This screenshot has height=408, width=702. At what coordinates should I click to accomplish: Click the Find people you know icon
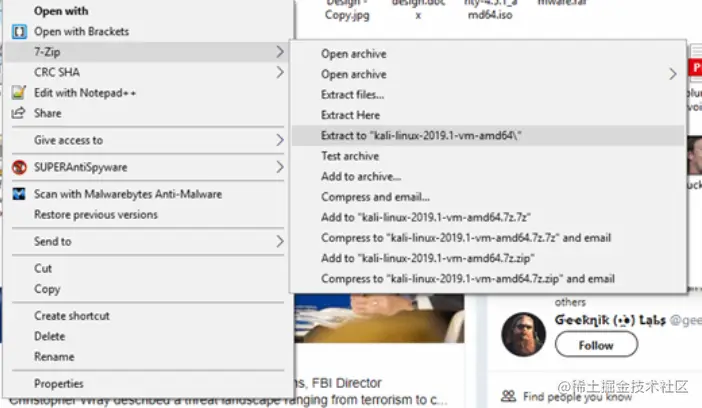pos(508,396)
